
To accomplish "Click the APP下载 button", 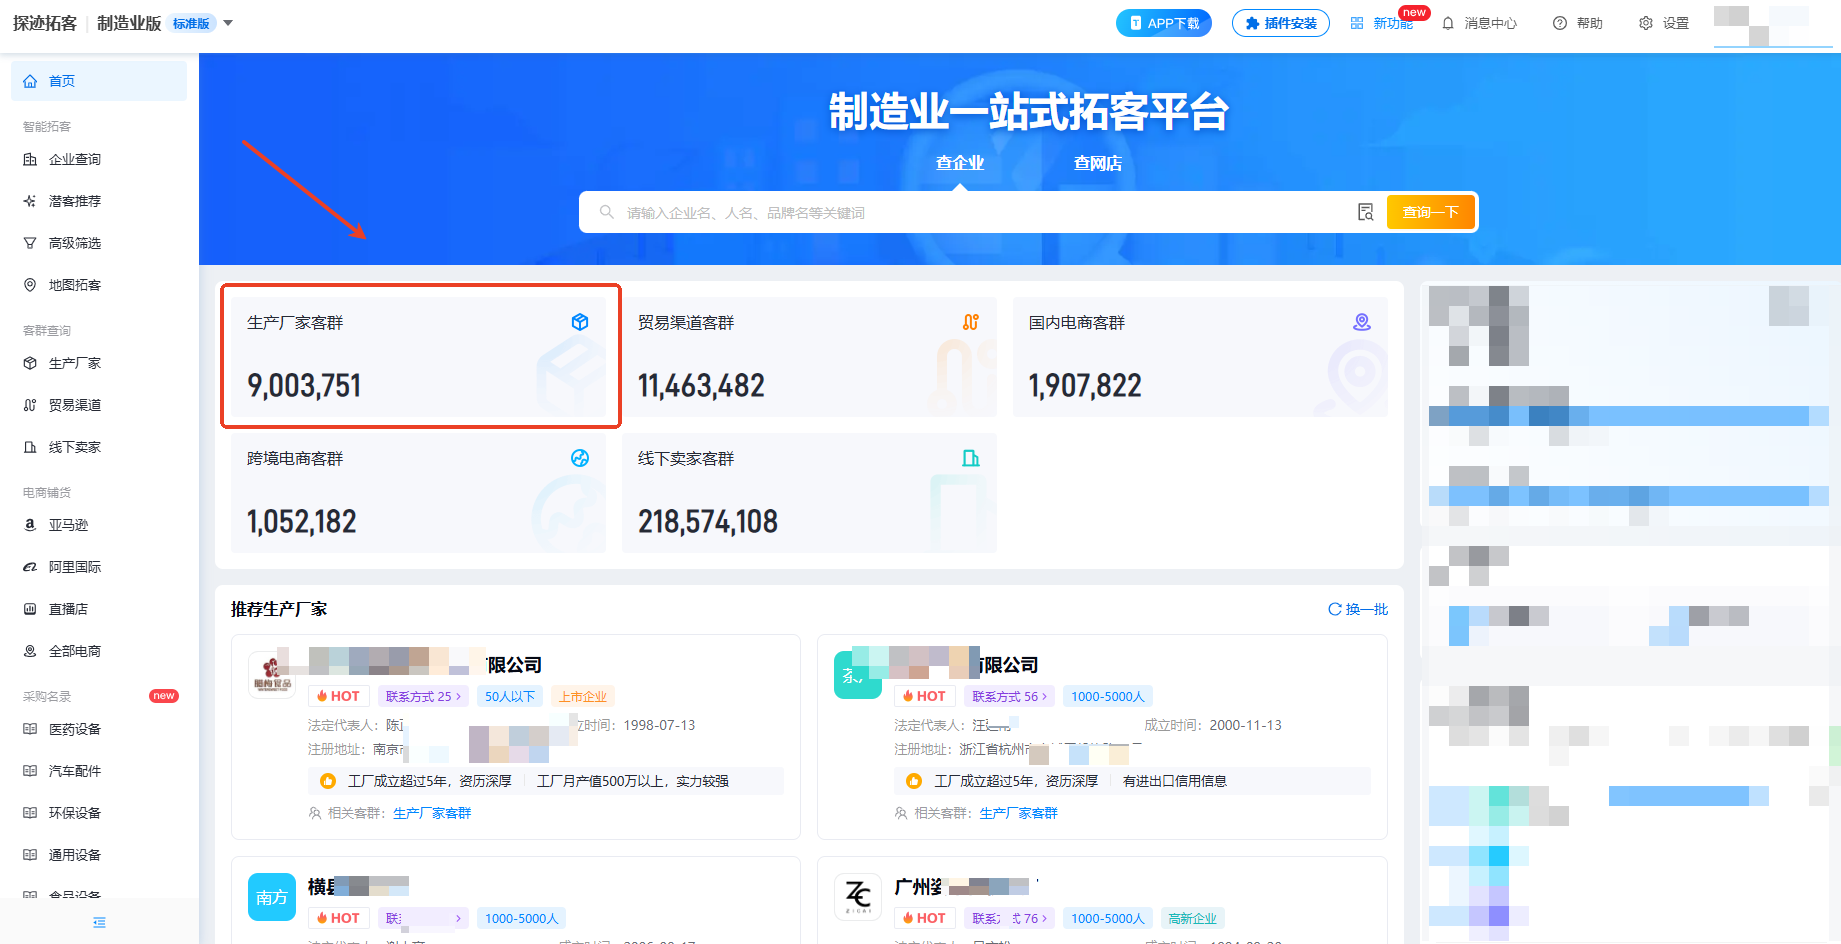I will [x=1163, y=23].
